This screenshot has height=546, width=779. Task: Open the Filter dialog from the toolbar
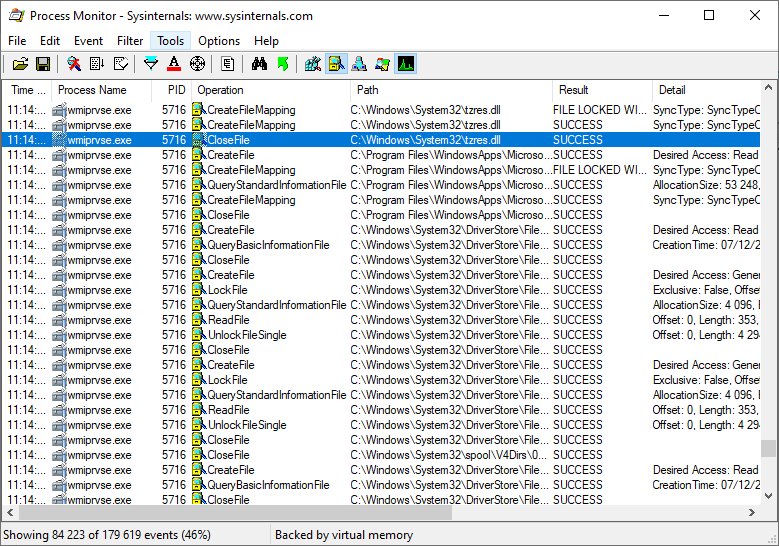click(151, 64)
